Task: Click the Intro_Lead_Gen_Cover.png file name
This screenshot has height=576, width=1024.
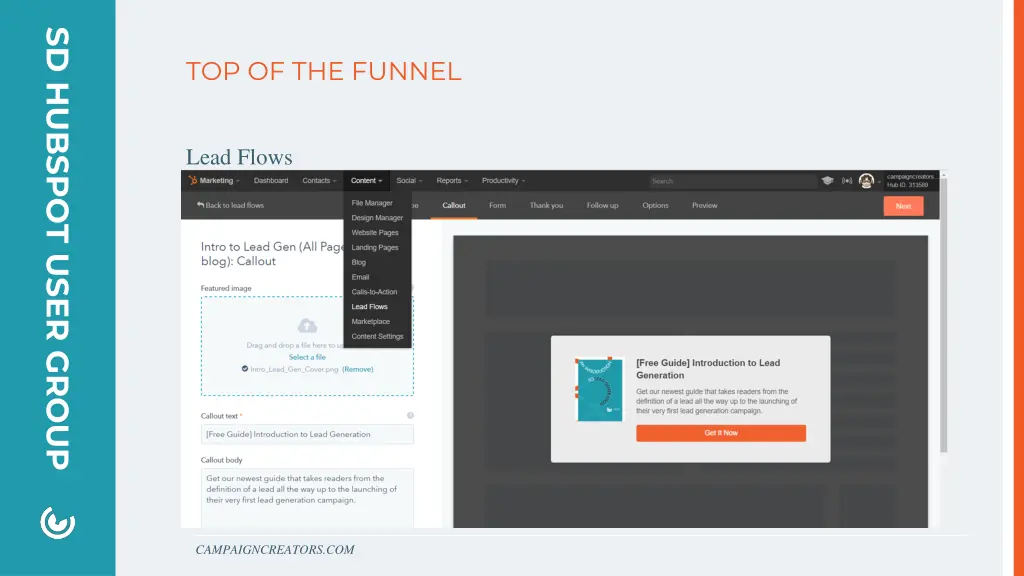Action: point(295,370)
